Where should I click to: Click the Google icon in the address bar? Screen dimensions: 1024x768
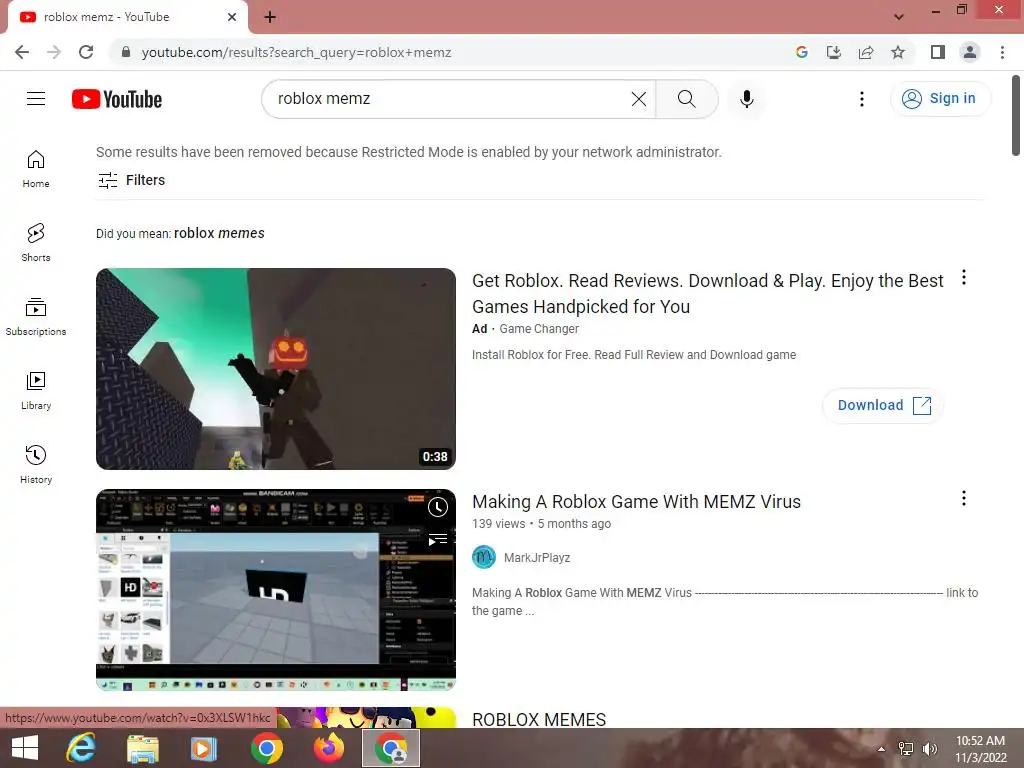pyautogui.click(x=802, y=52)
